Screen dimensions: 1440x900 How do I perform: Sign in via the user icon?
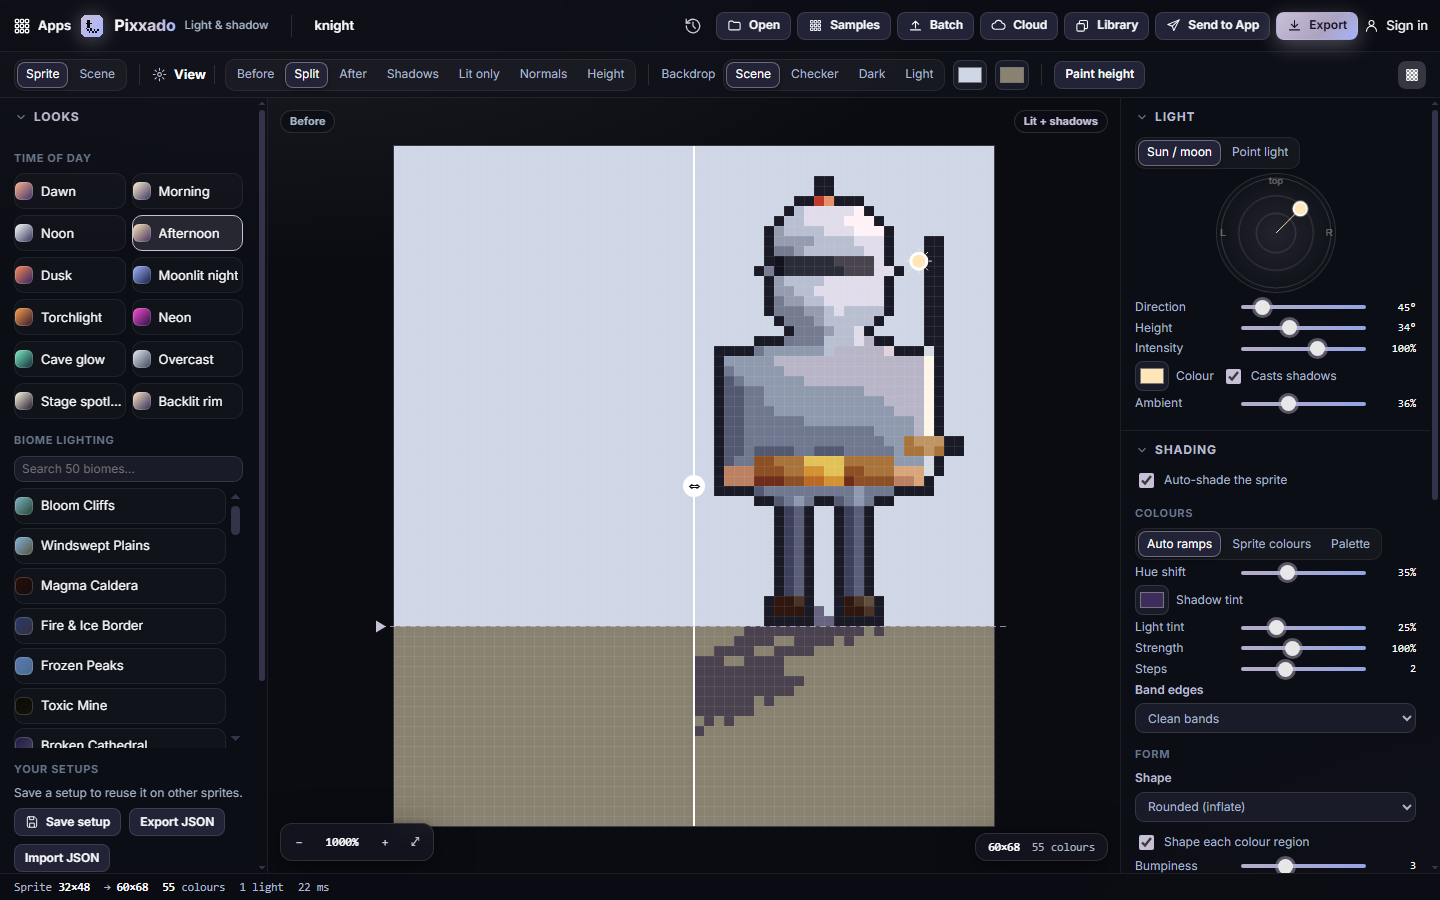[1396, 26]
